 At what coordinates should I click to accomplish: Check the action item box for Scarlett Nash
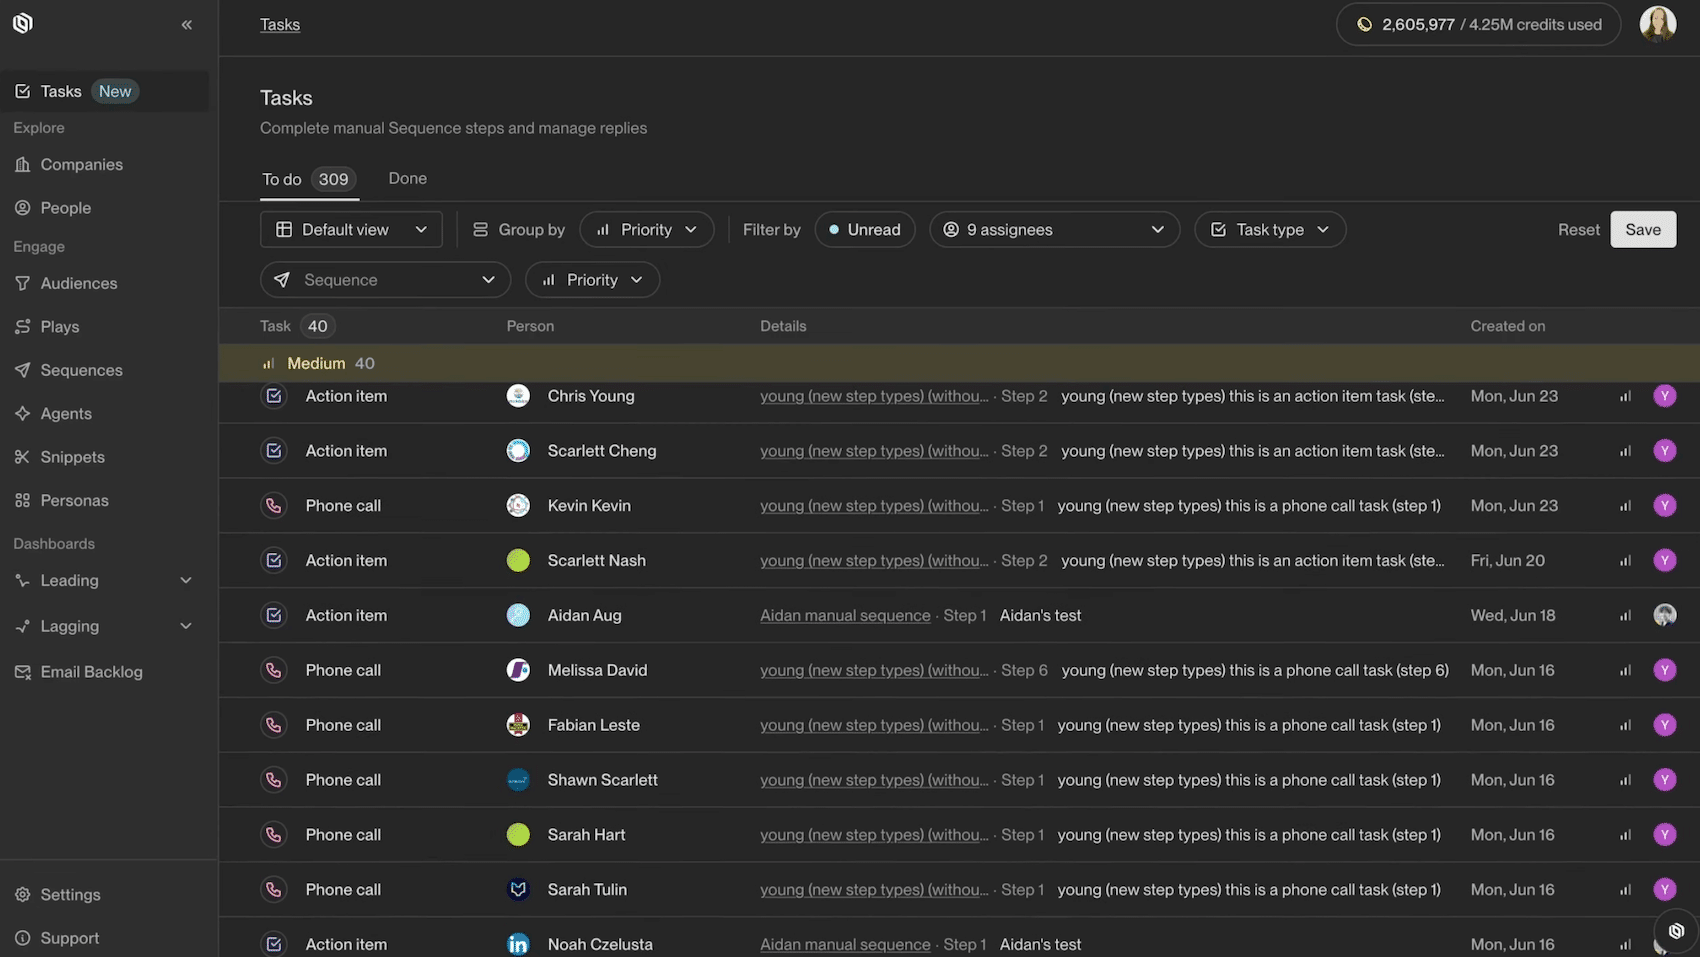[273, 561]
